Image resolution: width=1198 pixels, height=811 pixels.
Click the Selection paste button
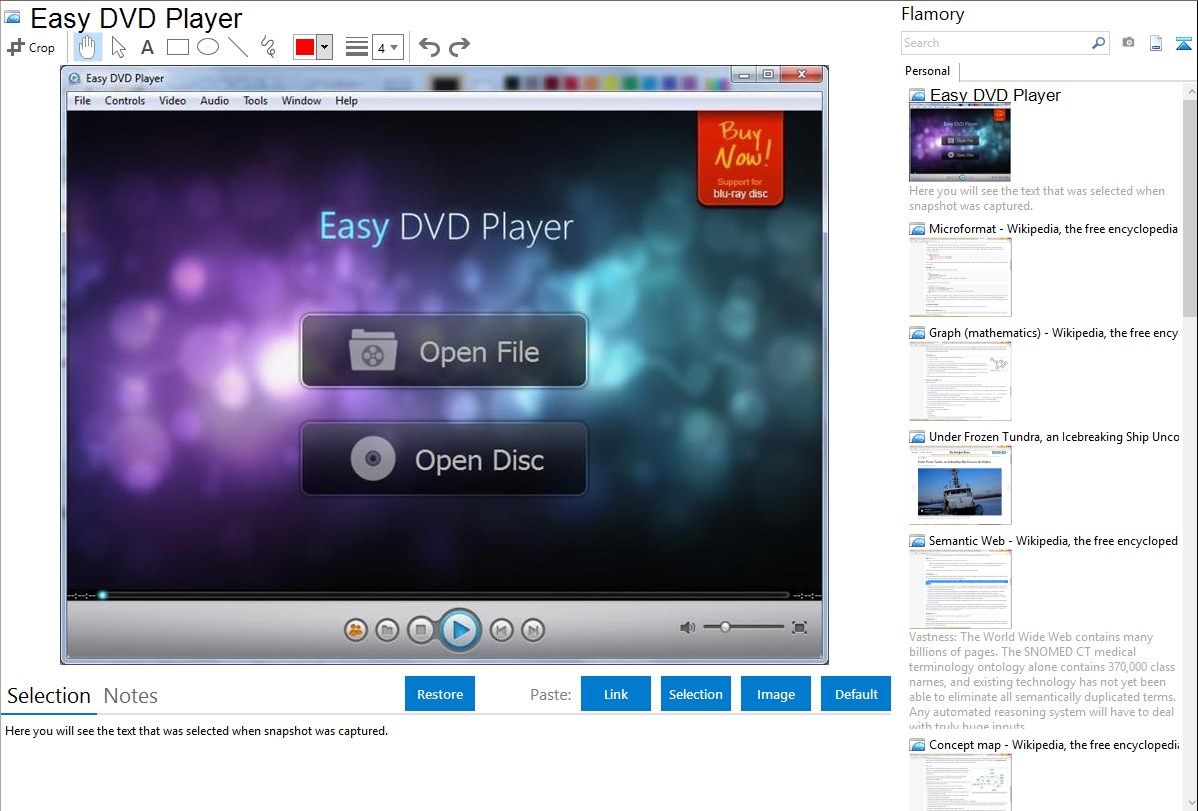pyautogui.click(x=695, y=693)
